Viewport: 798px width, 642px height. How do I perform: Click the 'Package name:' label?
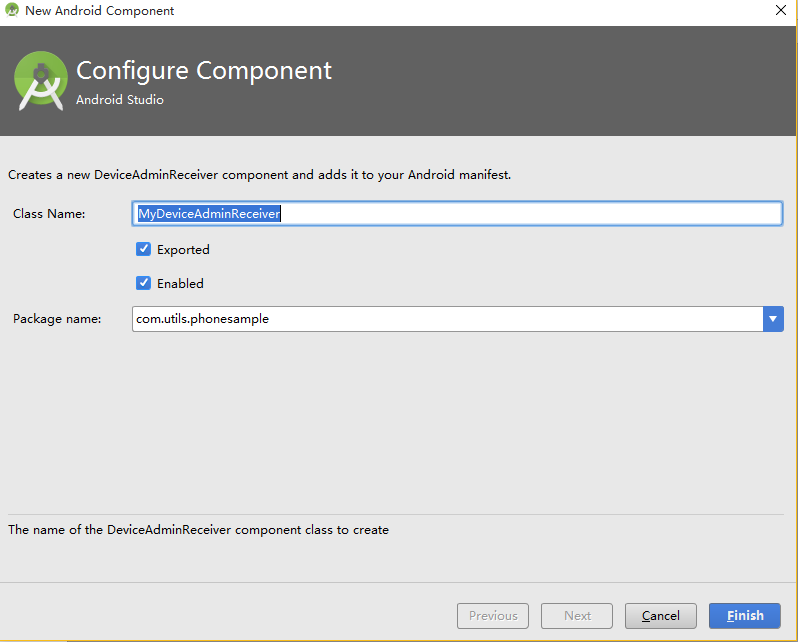(x=57, y=319)
